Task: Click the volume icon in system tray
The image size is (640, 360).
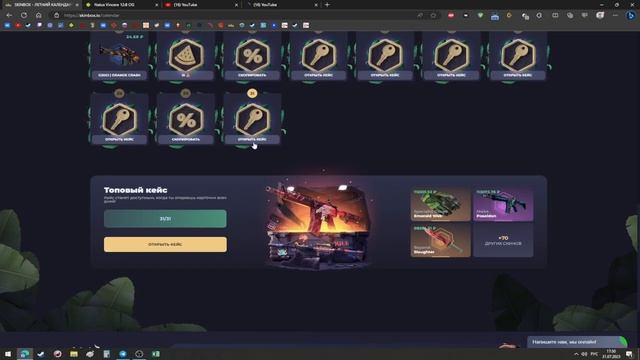Action: (x=584, y=354)
